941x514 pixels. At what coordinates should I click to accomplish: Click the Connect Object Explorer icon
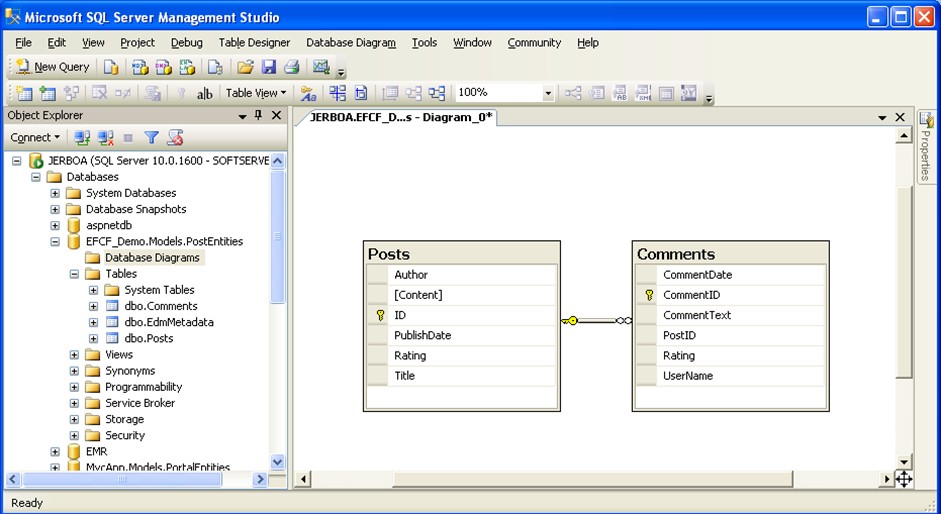pos(82,138)
